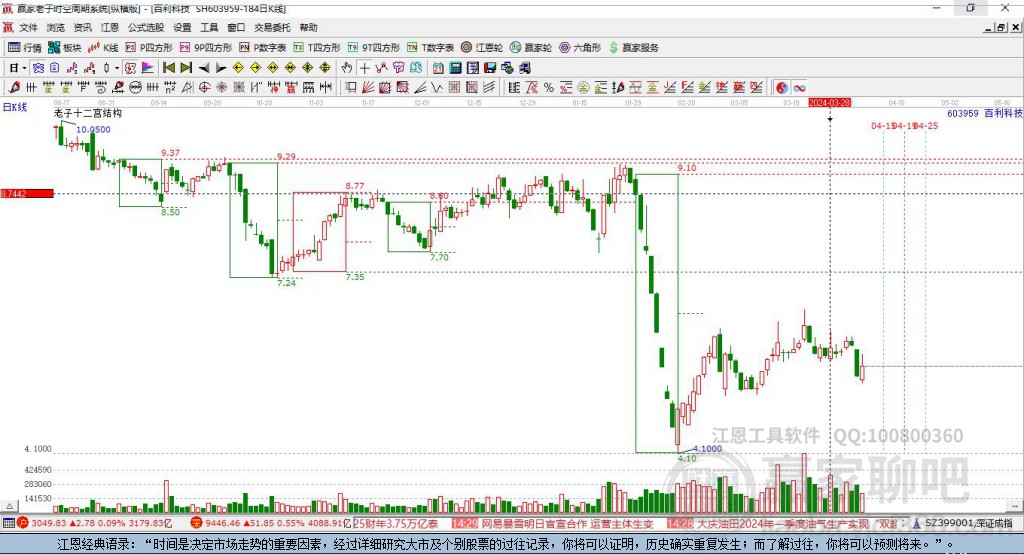Click the volume pane up-arrow expander
The image size is (1024, 554).
[x=9, y=506]
